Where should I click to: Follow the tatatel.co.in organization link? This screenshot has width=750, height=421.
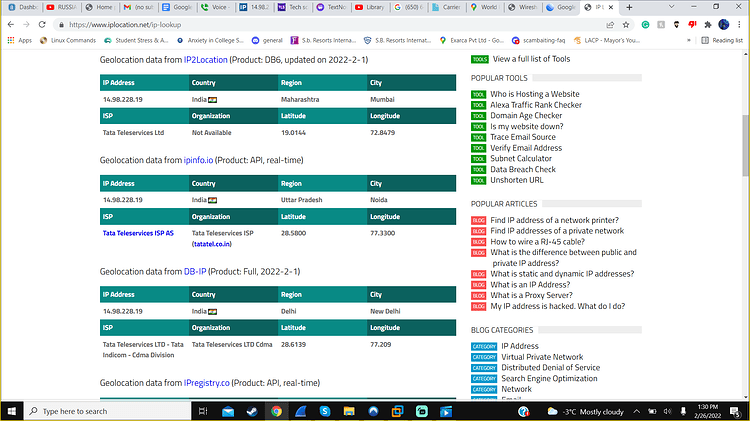[x=212, y=244]
